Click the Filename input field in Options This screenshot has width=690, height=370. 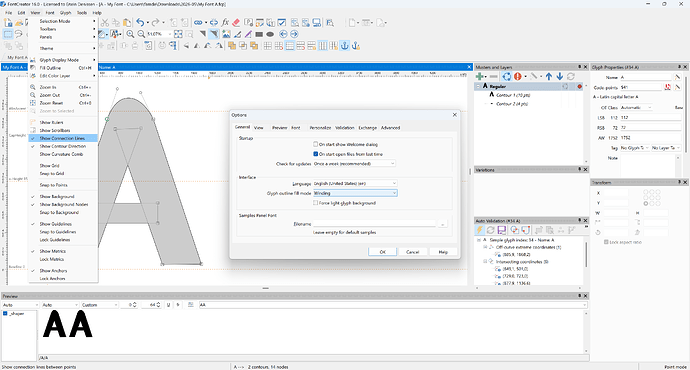(x=374, y=224)
